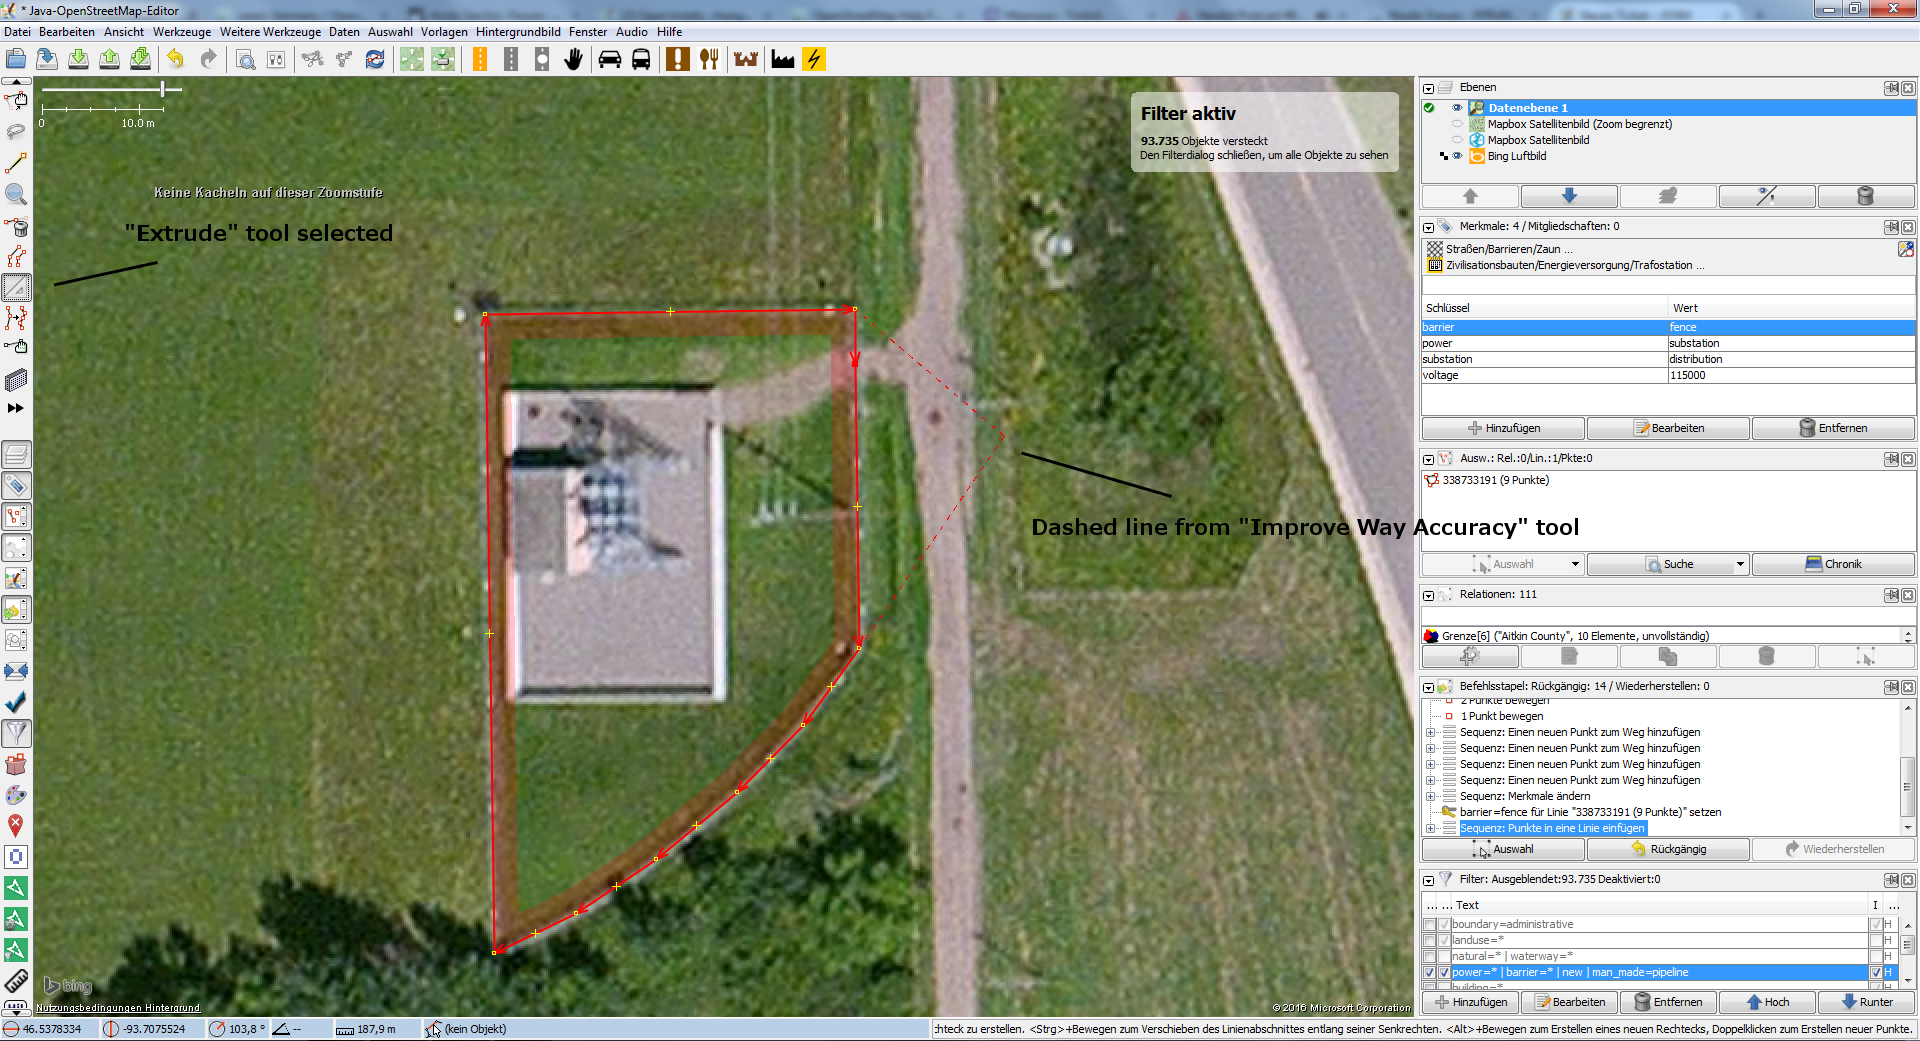This screenshot has width=1920, height=1041.
Task: Click the fork and knife preset icon
Action: pyautogui.click(x=709, y=60)
